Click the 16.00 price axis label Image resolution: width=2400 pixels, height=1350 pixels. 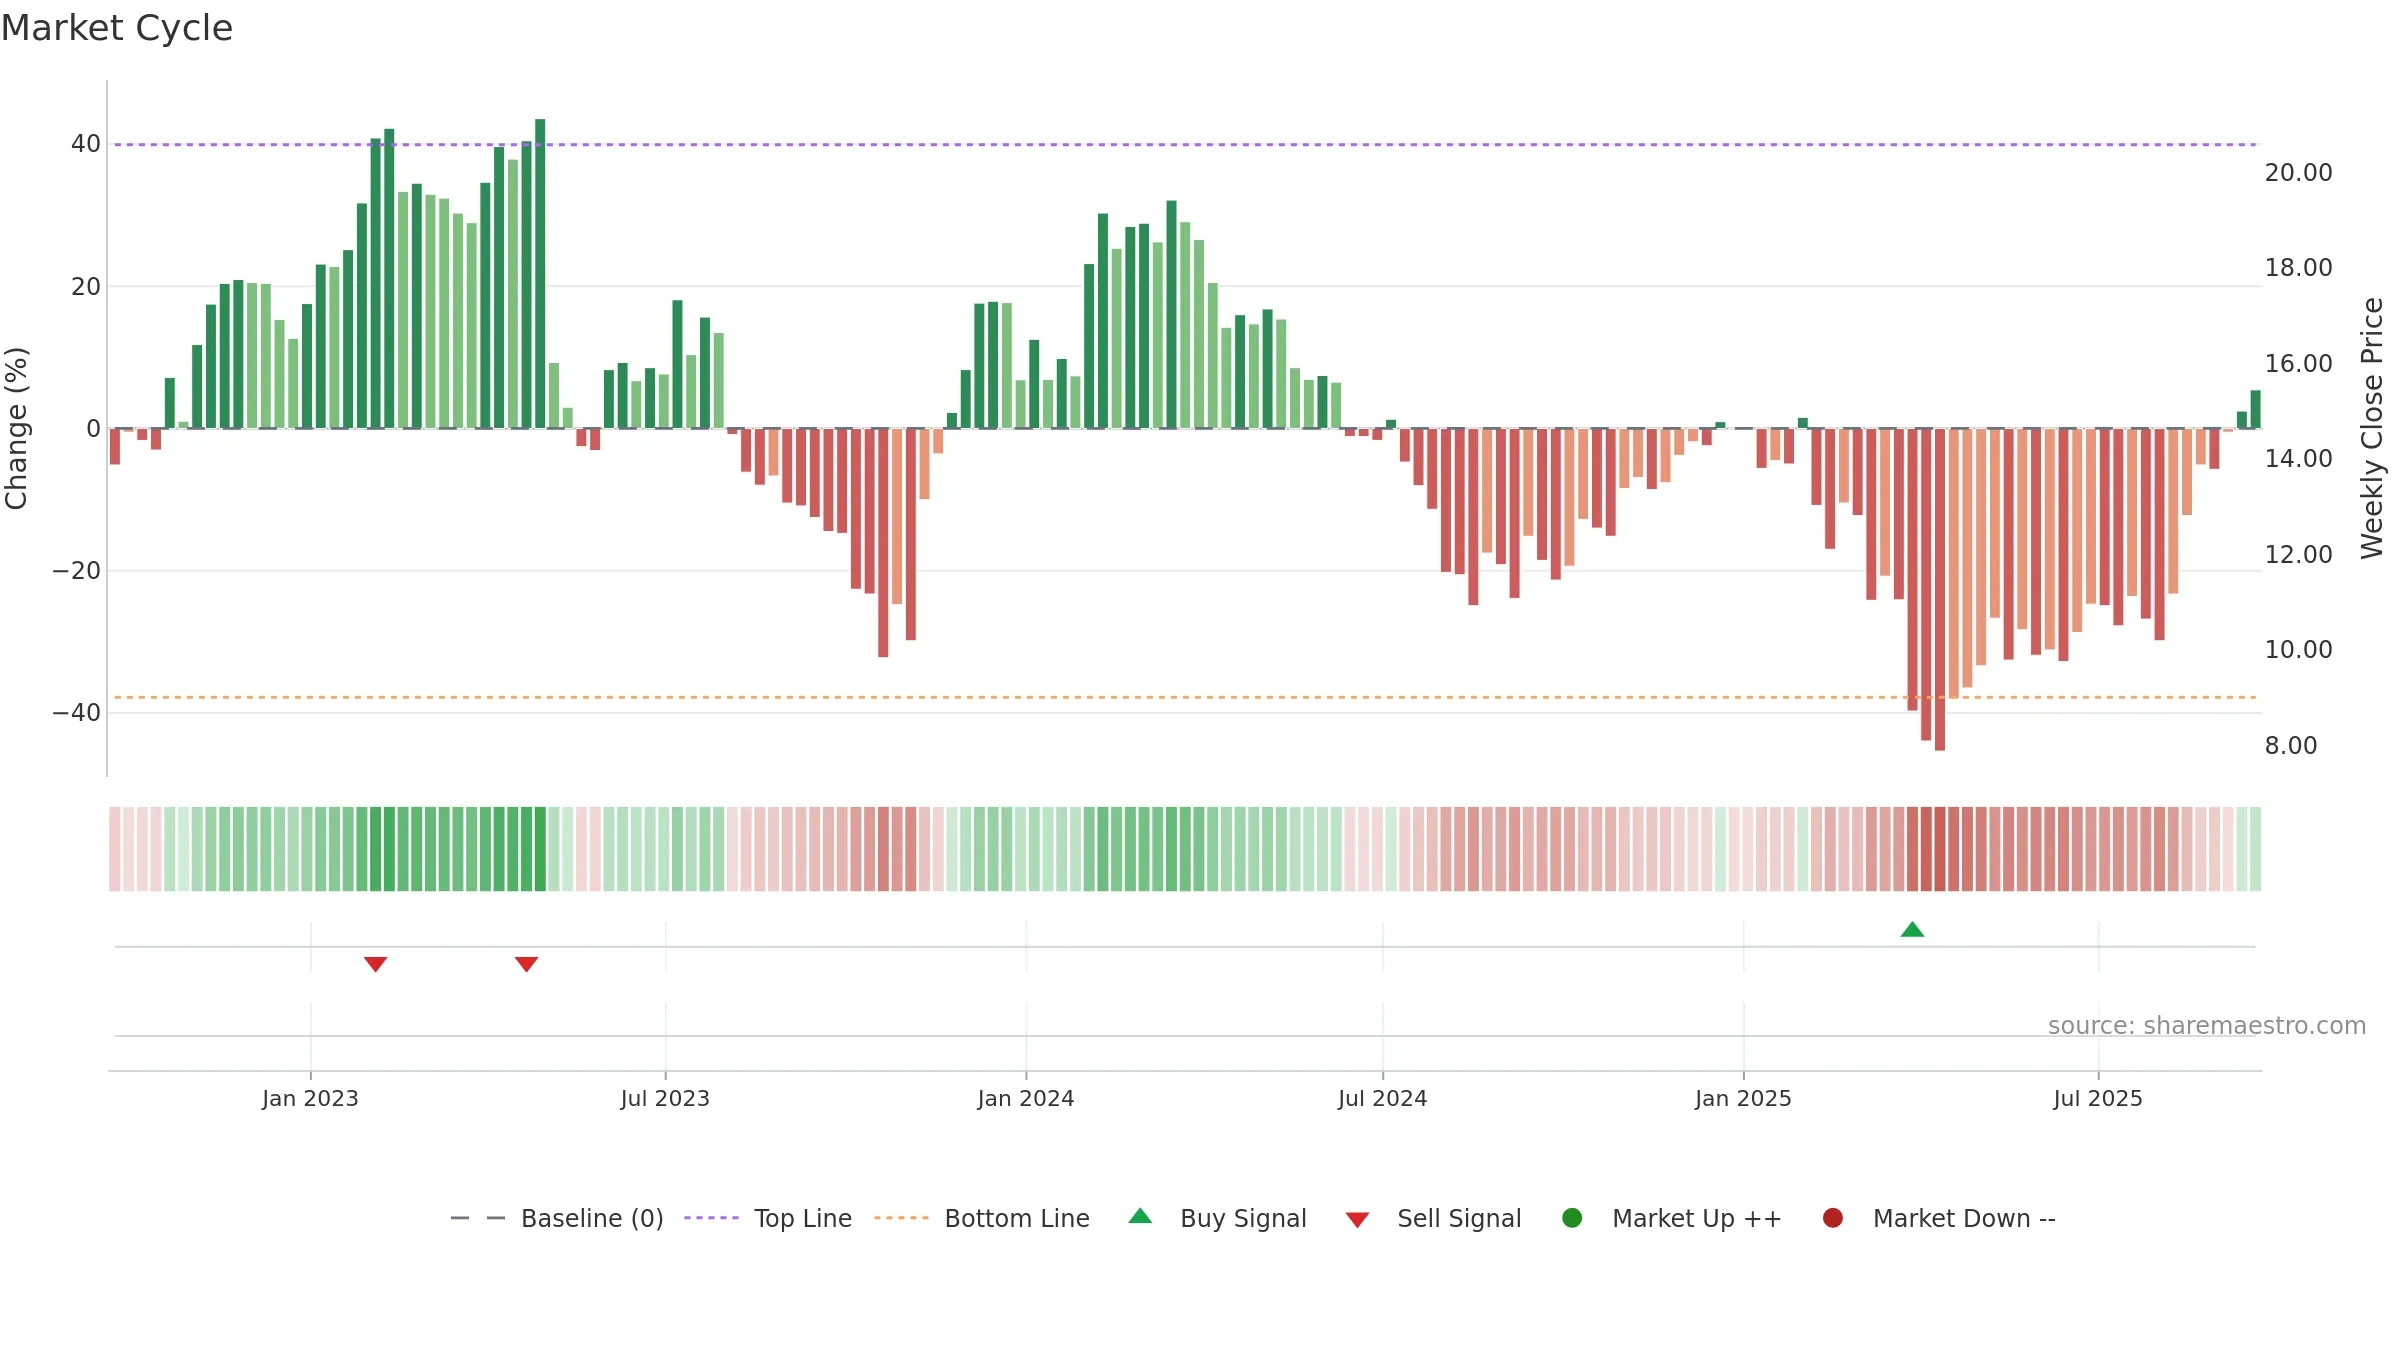click(x=2298, y=364)
